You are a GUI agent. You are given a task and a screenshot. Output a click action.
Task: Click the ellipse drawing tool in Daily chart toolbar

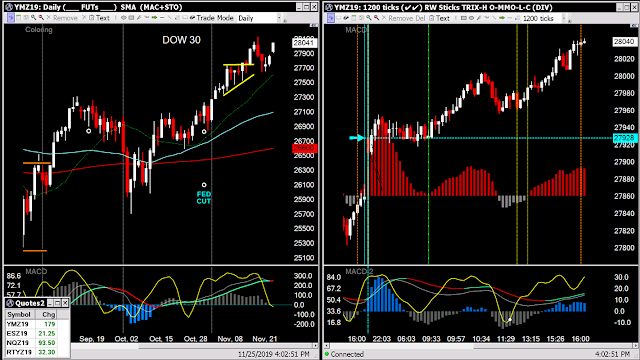(x=123, y=18)
